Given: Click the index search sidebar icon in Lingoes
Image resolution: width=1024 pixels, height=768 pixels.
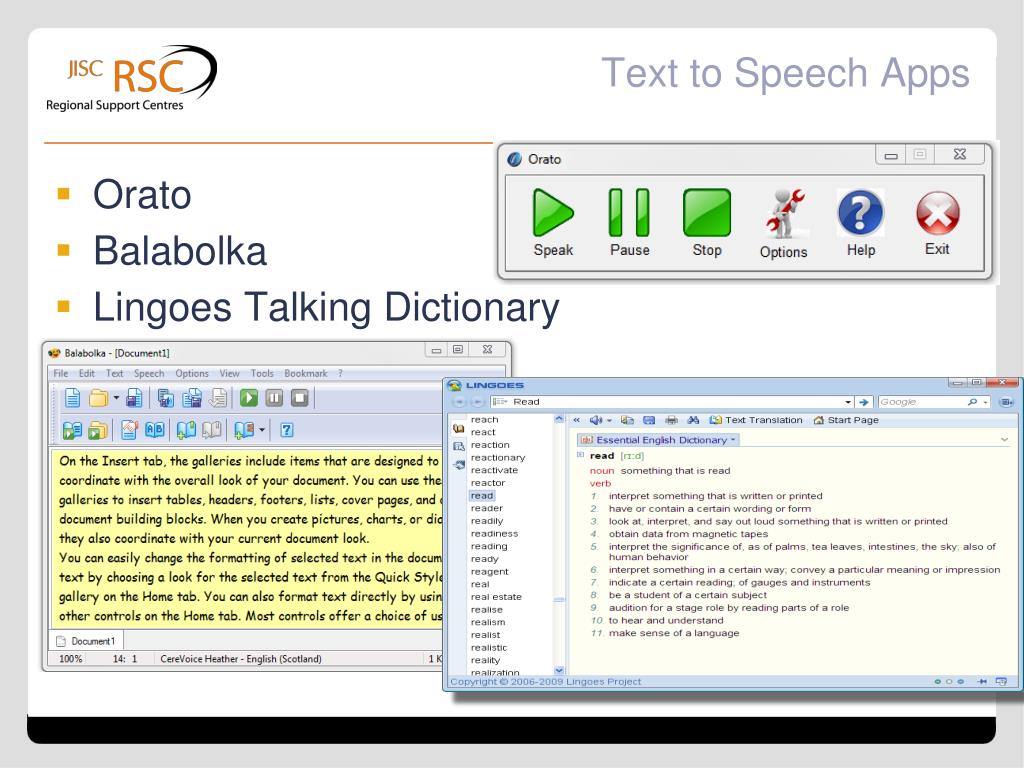Looking at the screenshot, I should pyautogui.click(x=458, y=447).
